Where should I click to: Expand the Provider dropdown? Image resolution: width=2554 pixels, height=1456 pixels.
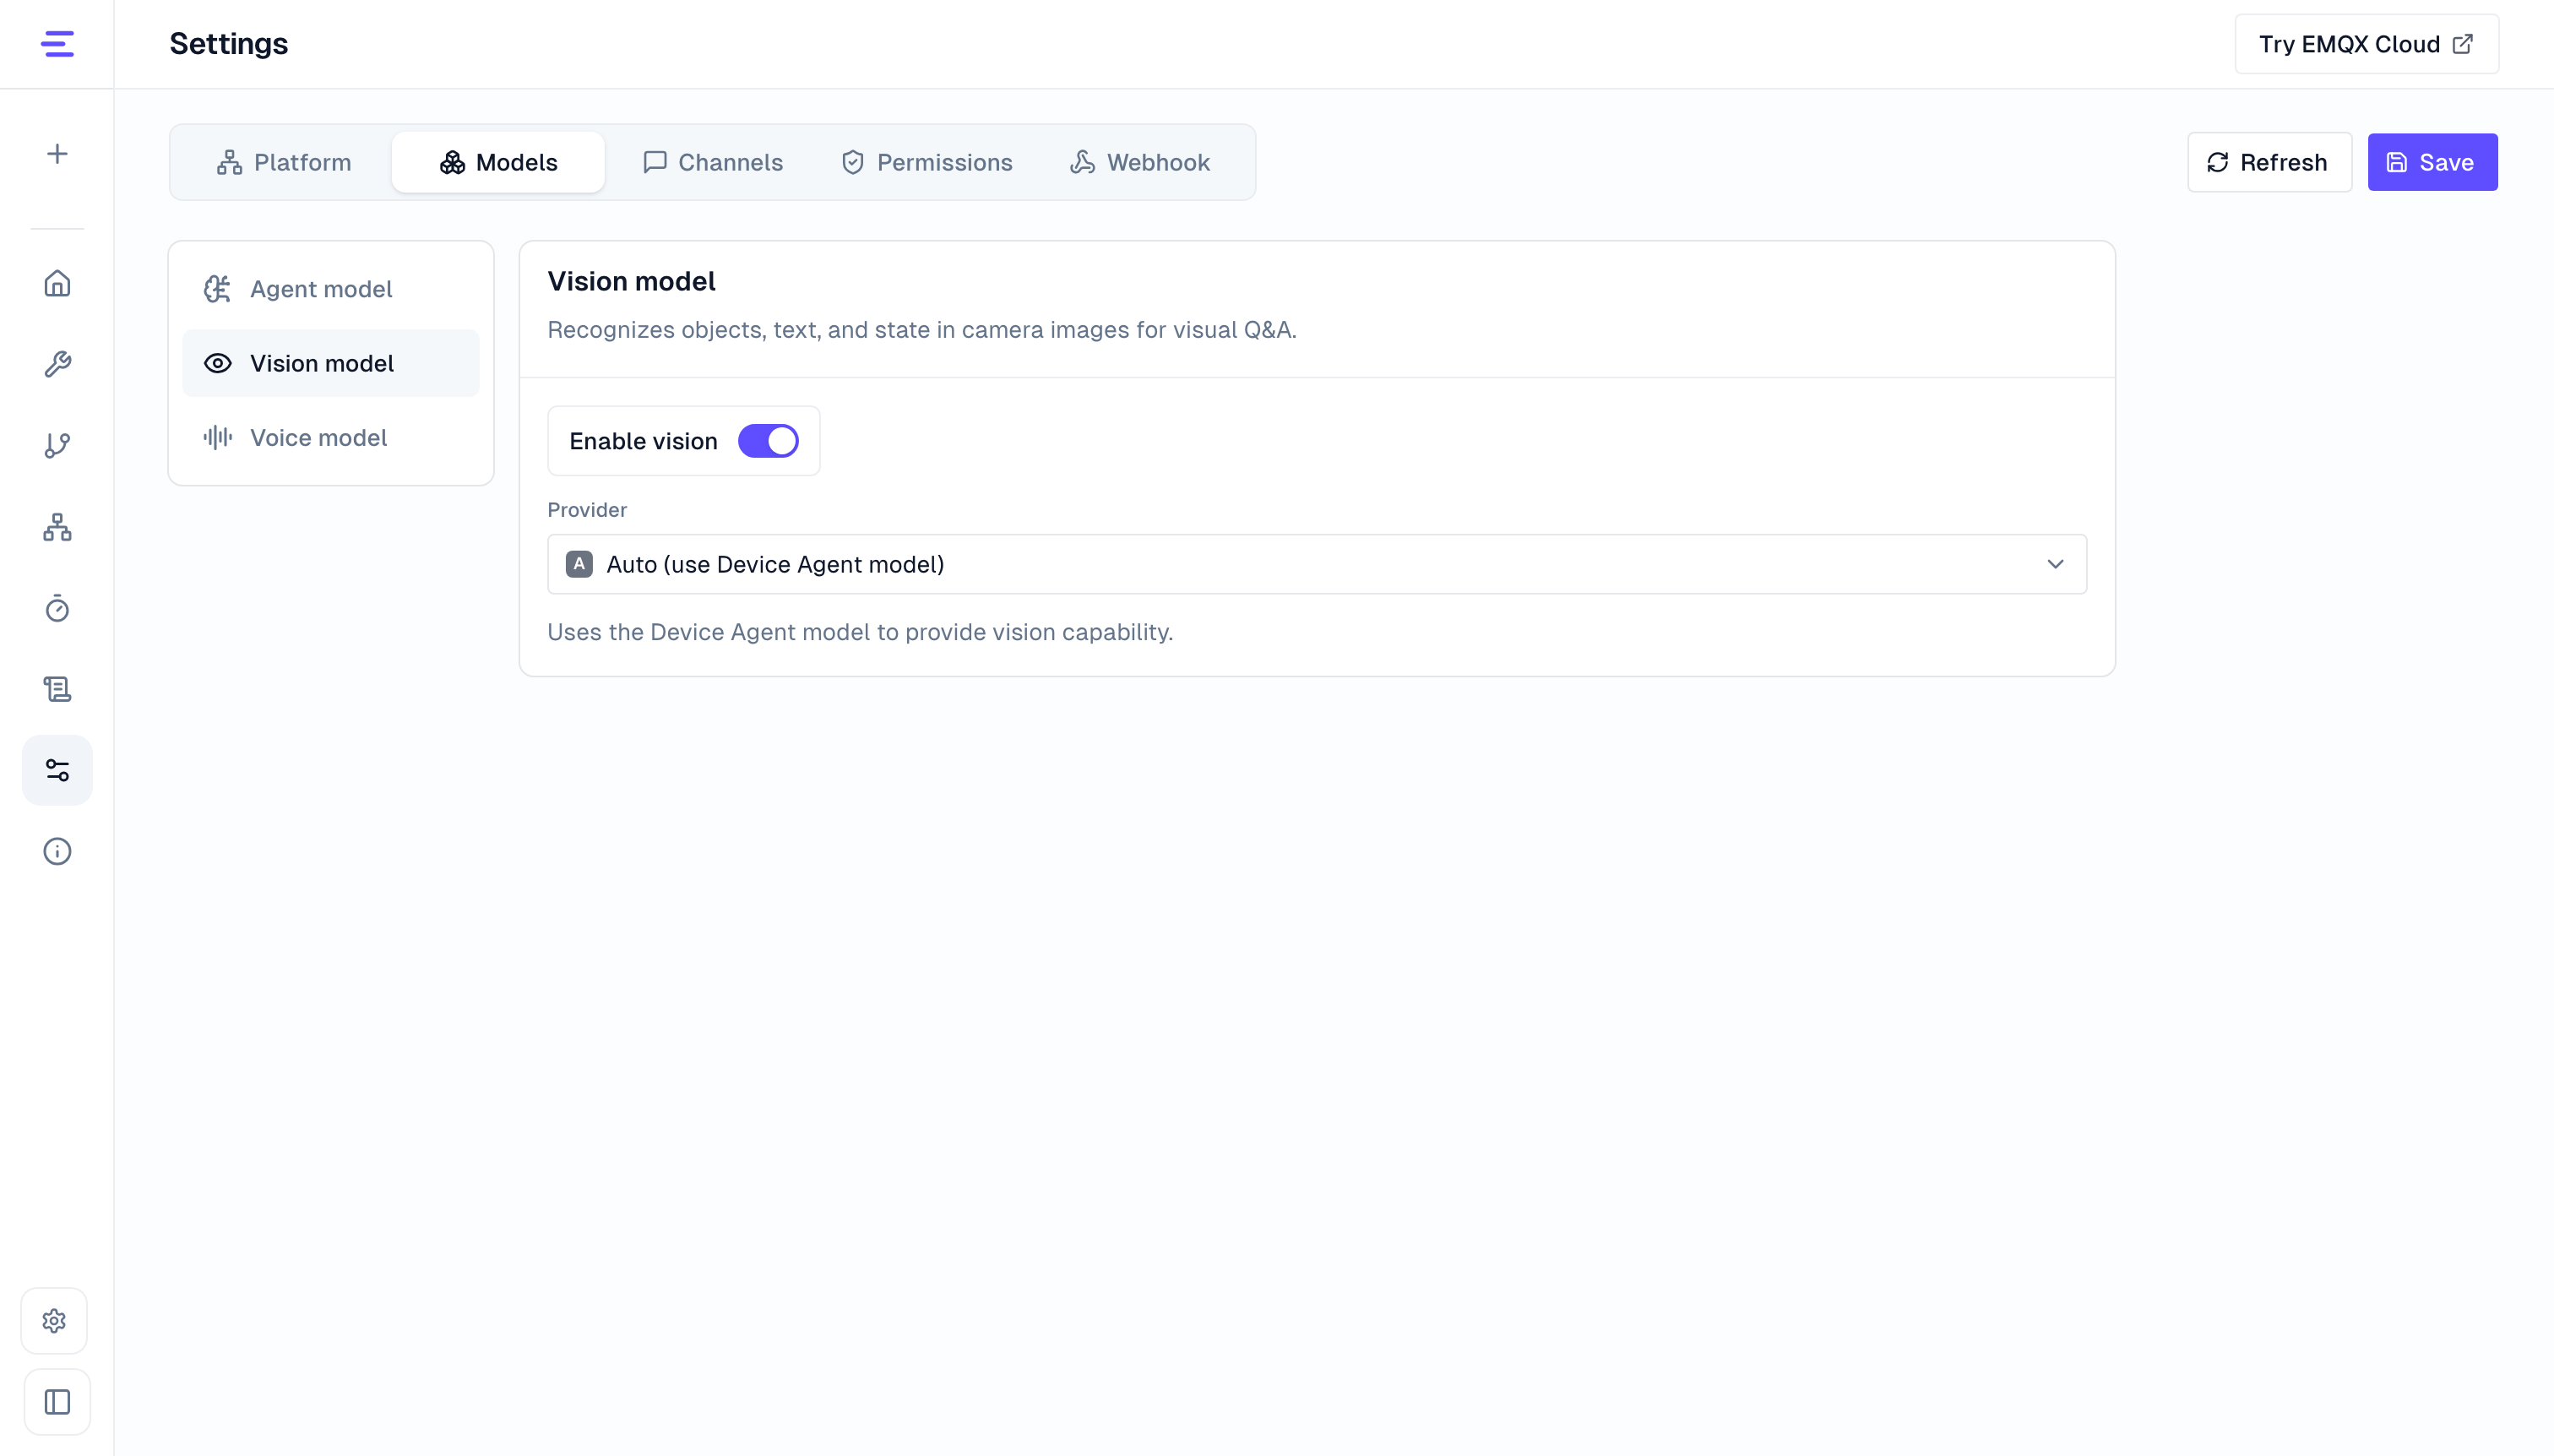point(1317,564)
